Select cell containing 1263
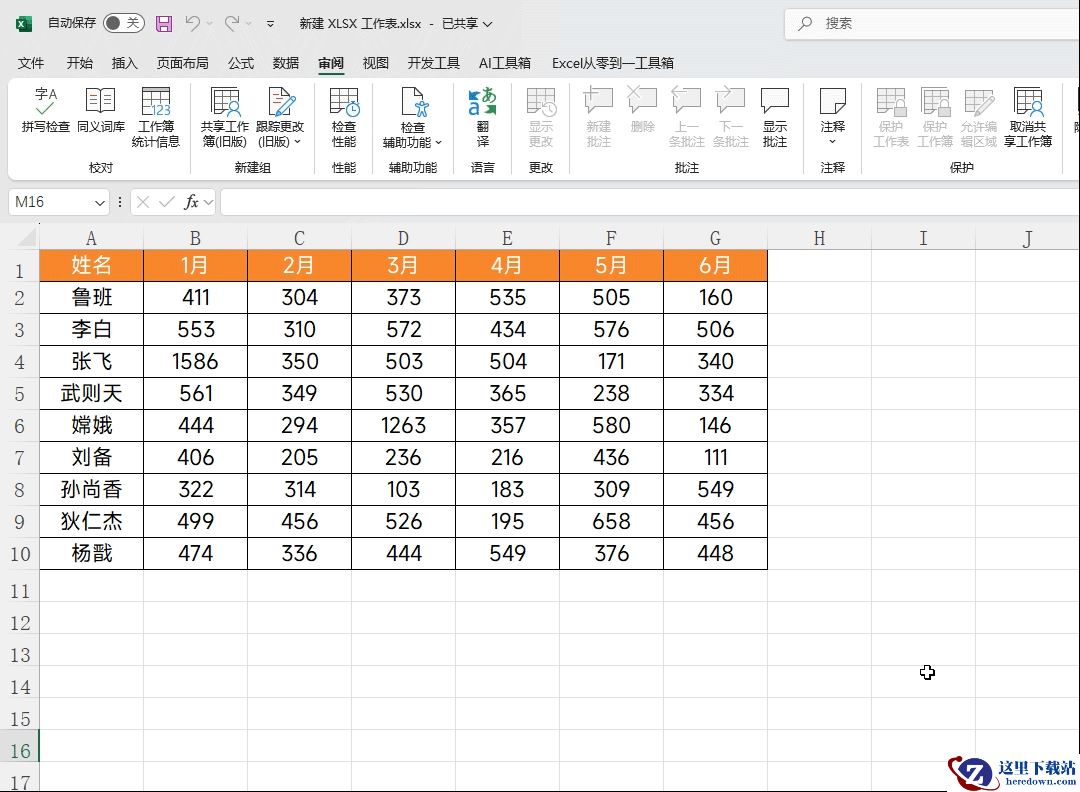Image resolution: width=1080 pixels, height=792 pixels. tap(403, 426)
